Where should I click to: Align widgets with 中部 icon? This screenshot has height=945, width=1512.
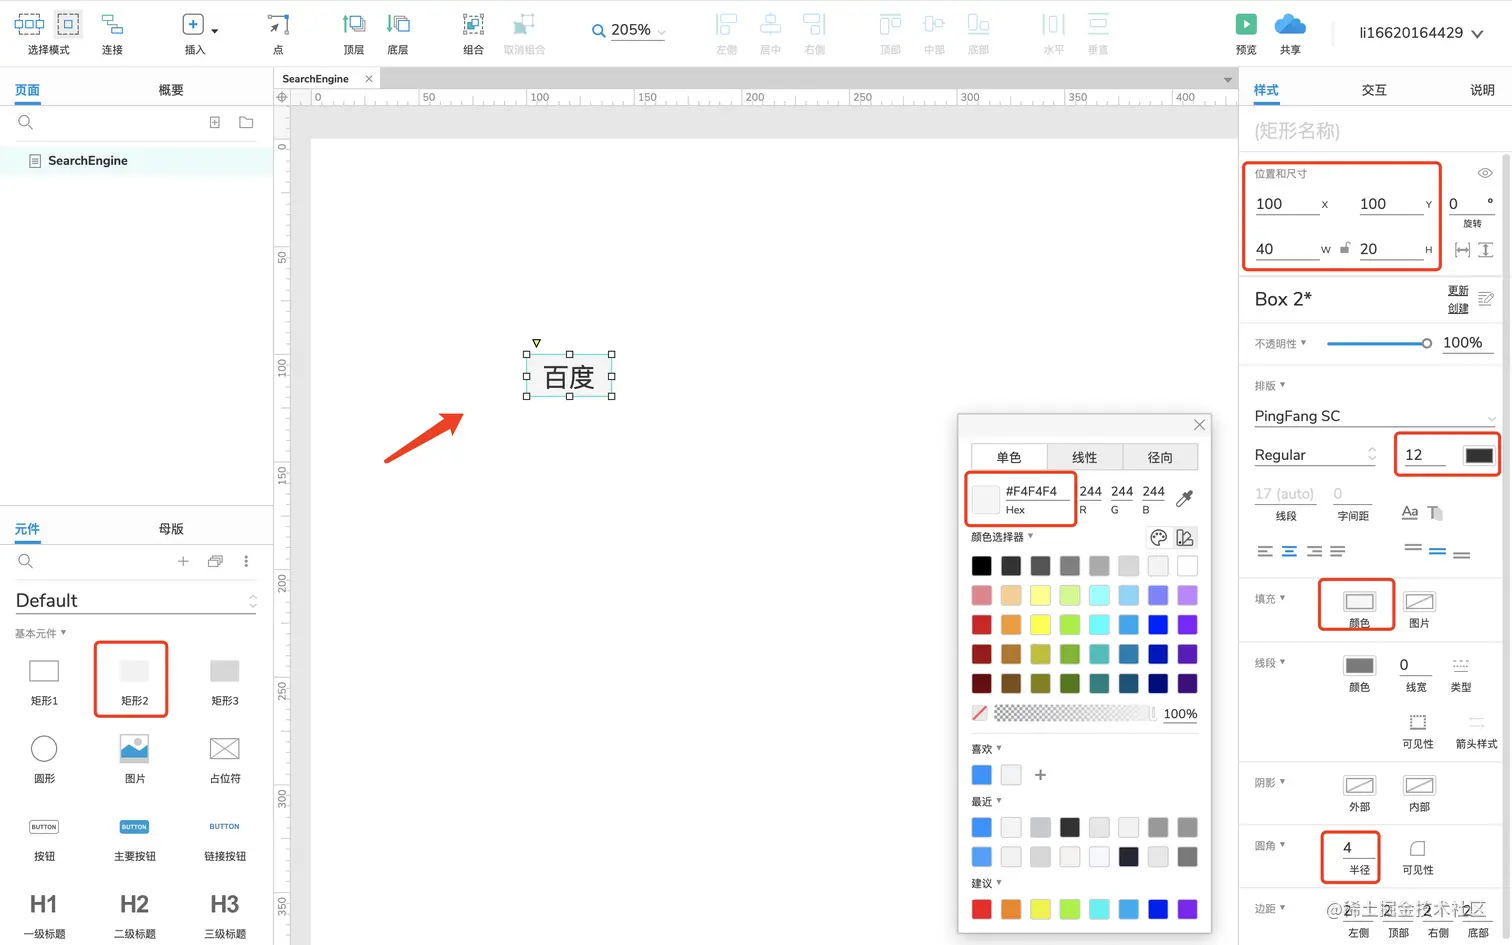click(x=934, y=25)
